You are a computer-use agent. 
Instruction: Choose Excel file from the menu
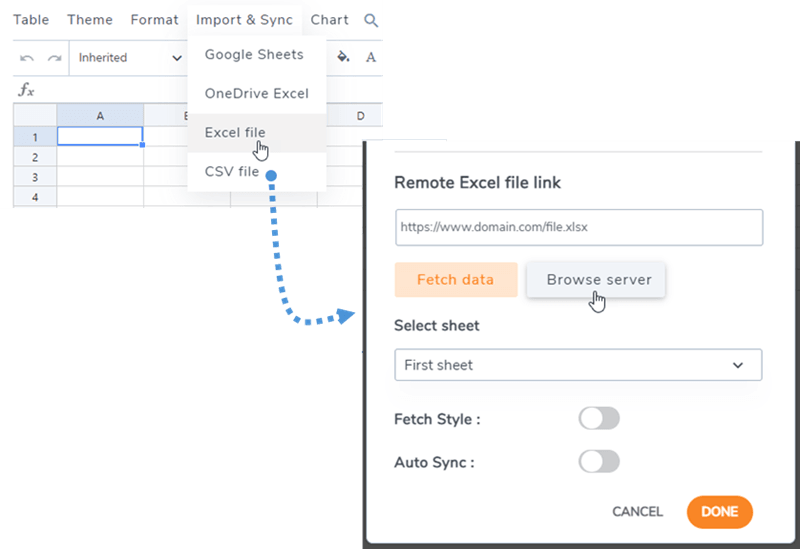235,132
